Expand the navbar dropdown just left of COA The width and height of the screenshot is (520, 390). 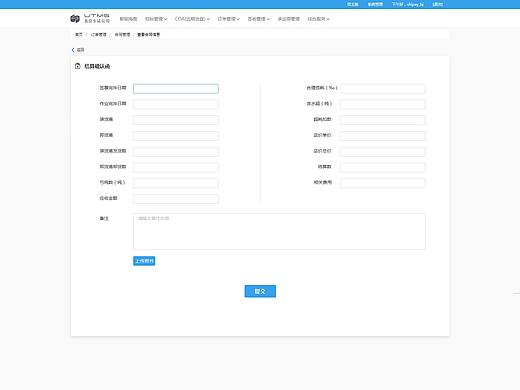pyautogui.click(x=156, y=19)
